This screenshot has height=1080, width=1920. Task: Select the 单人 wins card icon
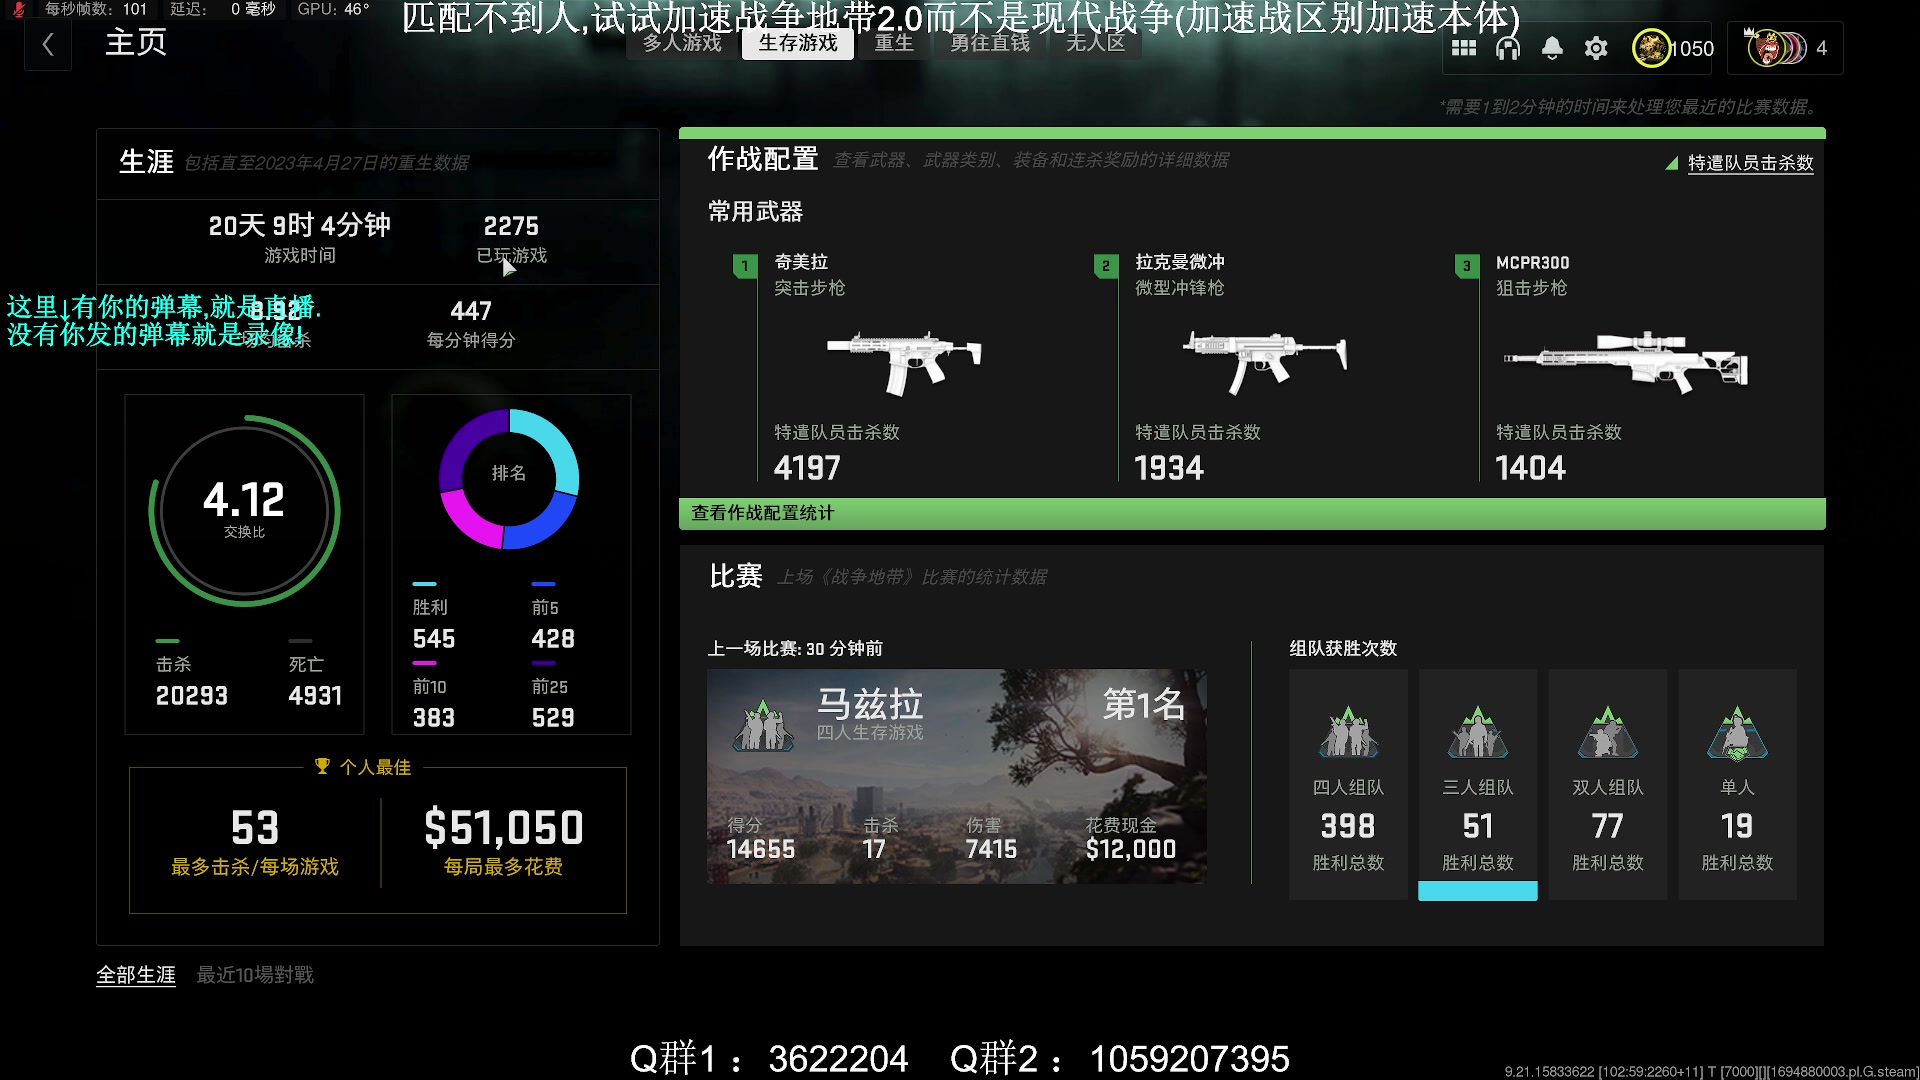tap(1737, 734)
